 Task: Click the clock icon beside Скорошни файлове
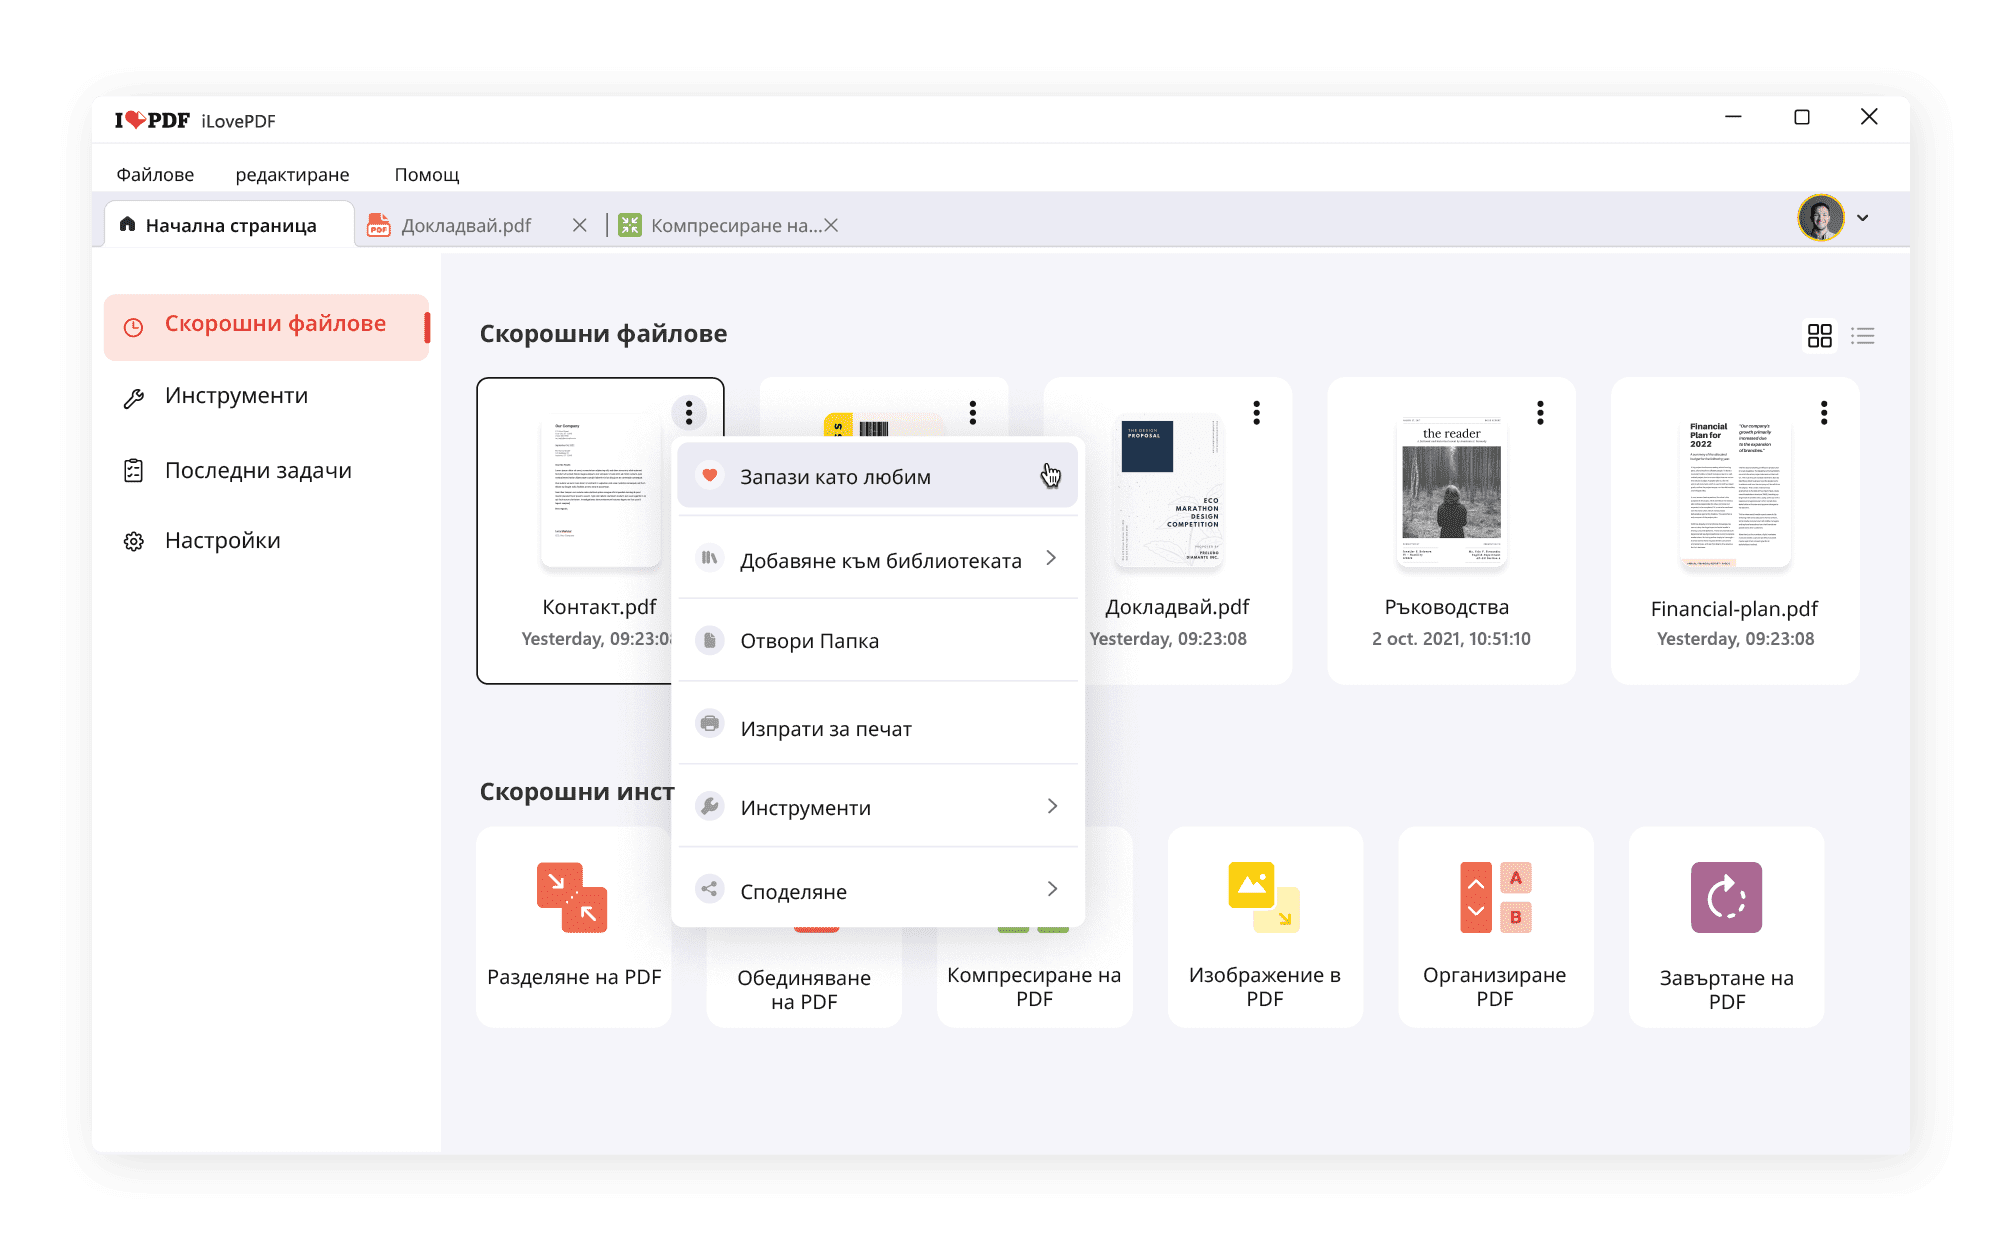[133, 327]
